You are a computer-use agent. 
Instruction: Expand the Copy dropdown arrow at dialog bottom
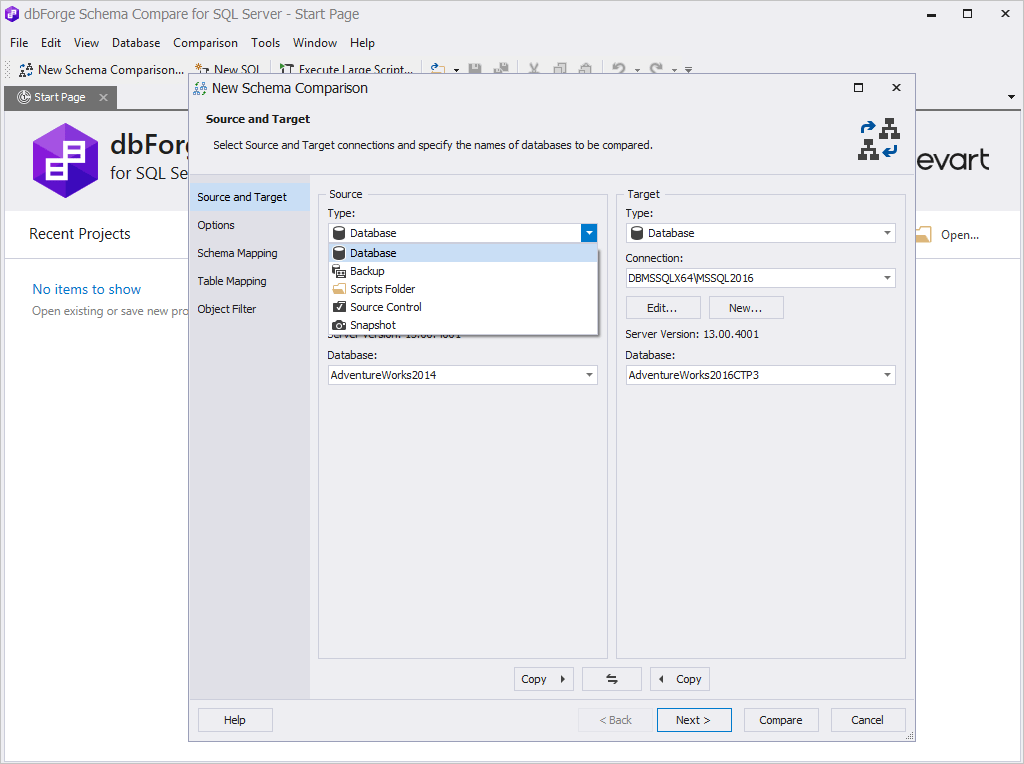pyautogui.click(x=565, y=679)
